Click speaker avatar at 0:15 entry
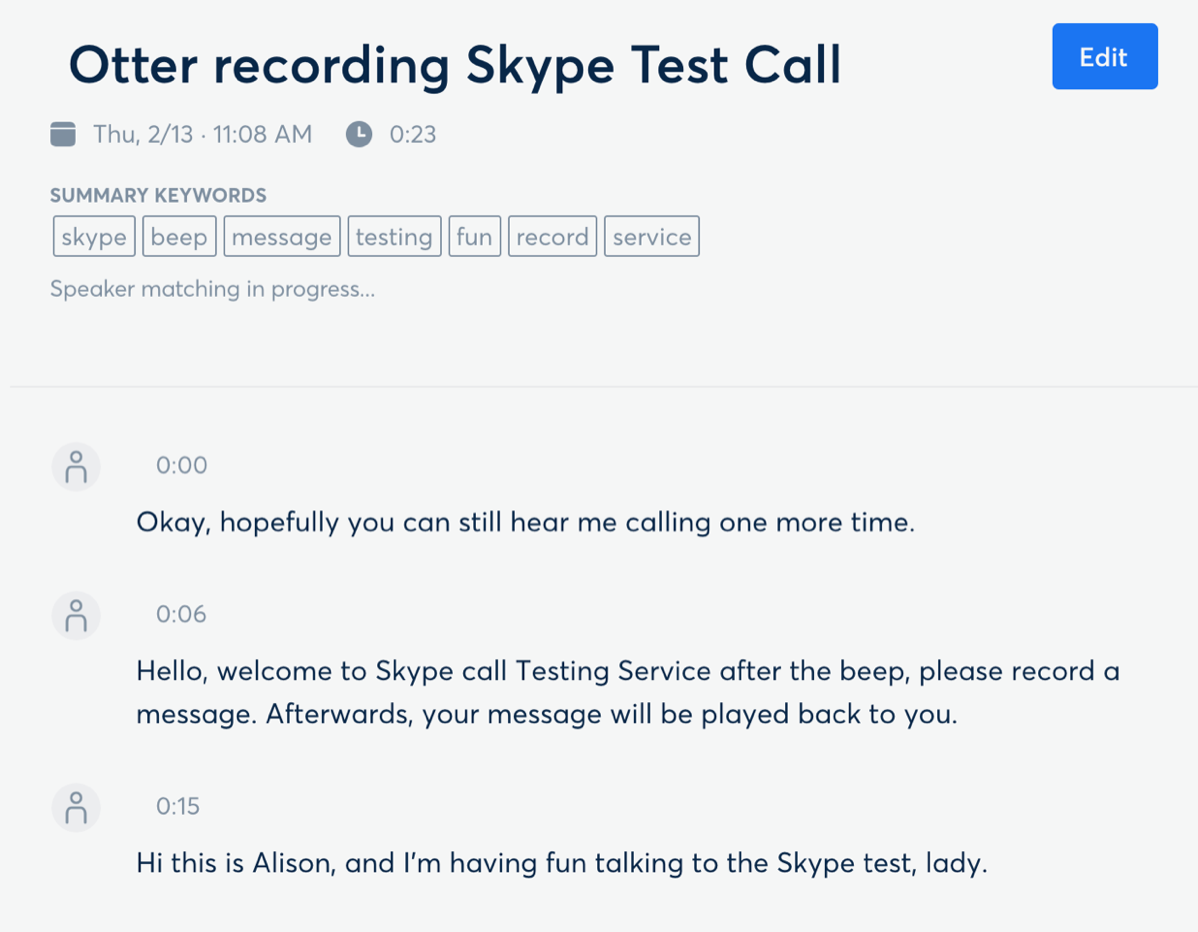The width and height of the screenshot is (1198, 932). pos(76,807)
